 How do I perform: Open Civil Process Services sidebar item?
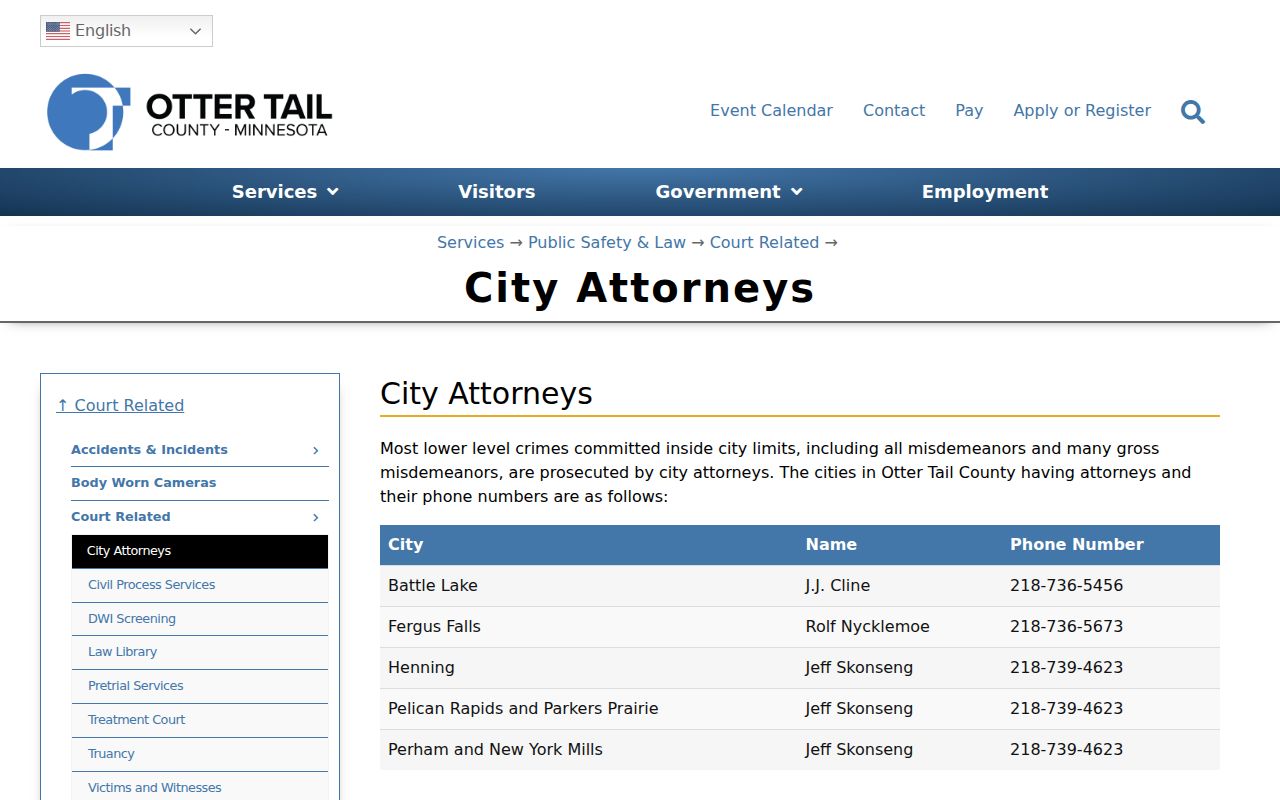[200, 585]
